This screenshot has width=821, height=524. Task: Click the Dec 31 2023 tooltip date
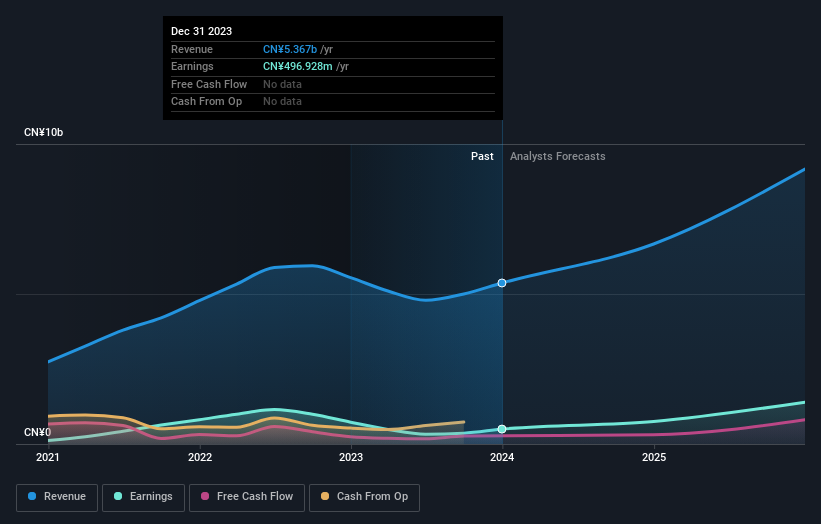[202, 31]
